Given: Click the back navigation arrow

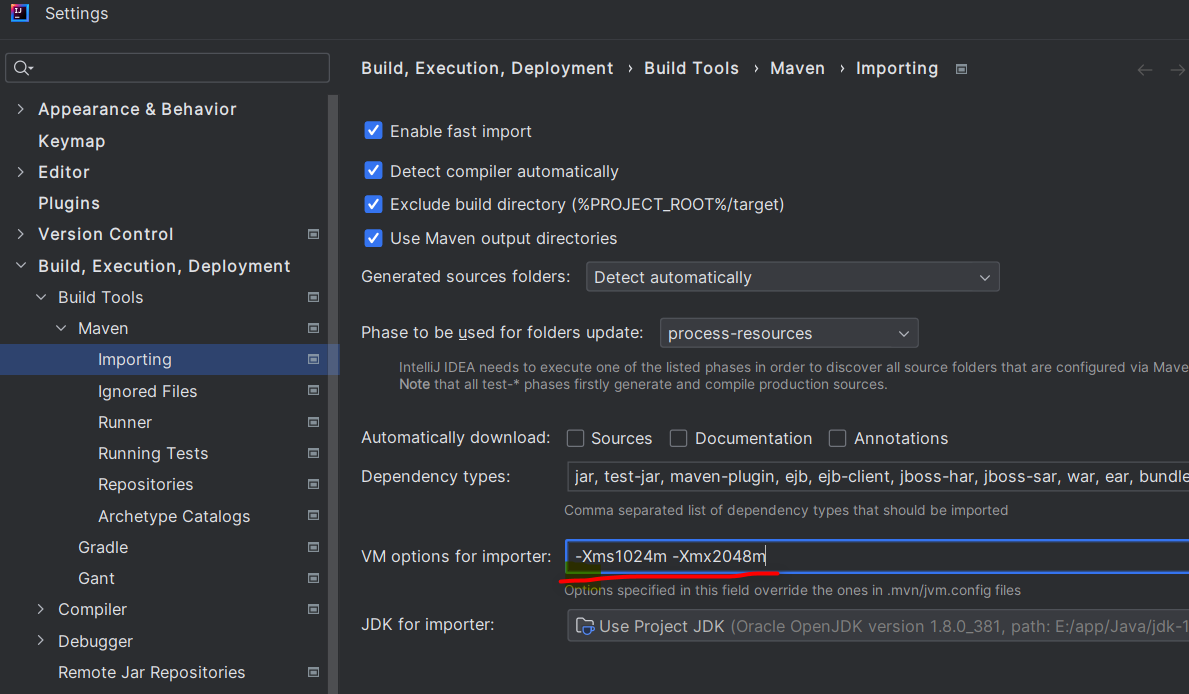Looking at the screenshot, I should click(x=1144, y=70).
